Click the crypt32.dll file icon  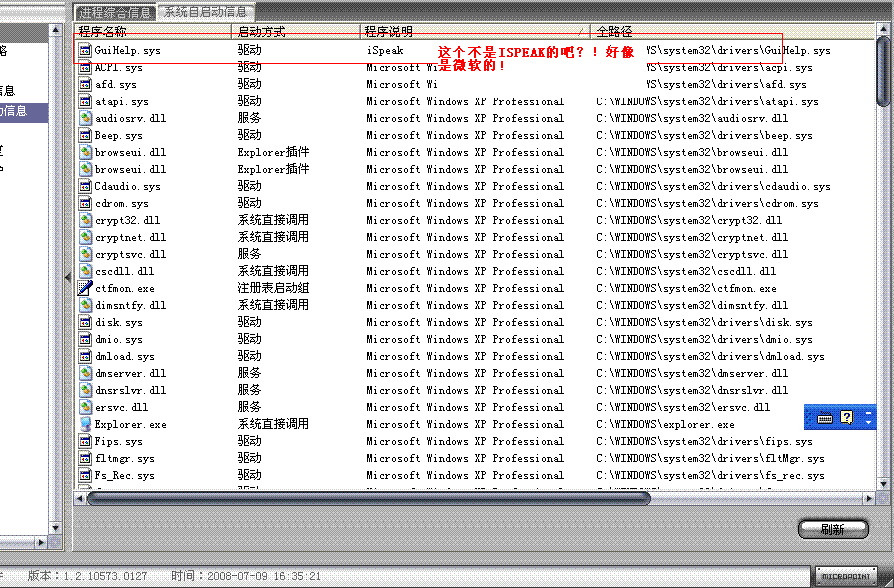[86, 220]
